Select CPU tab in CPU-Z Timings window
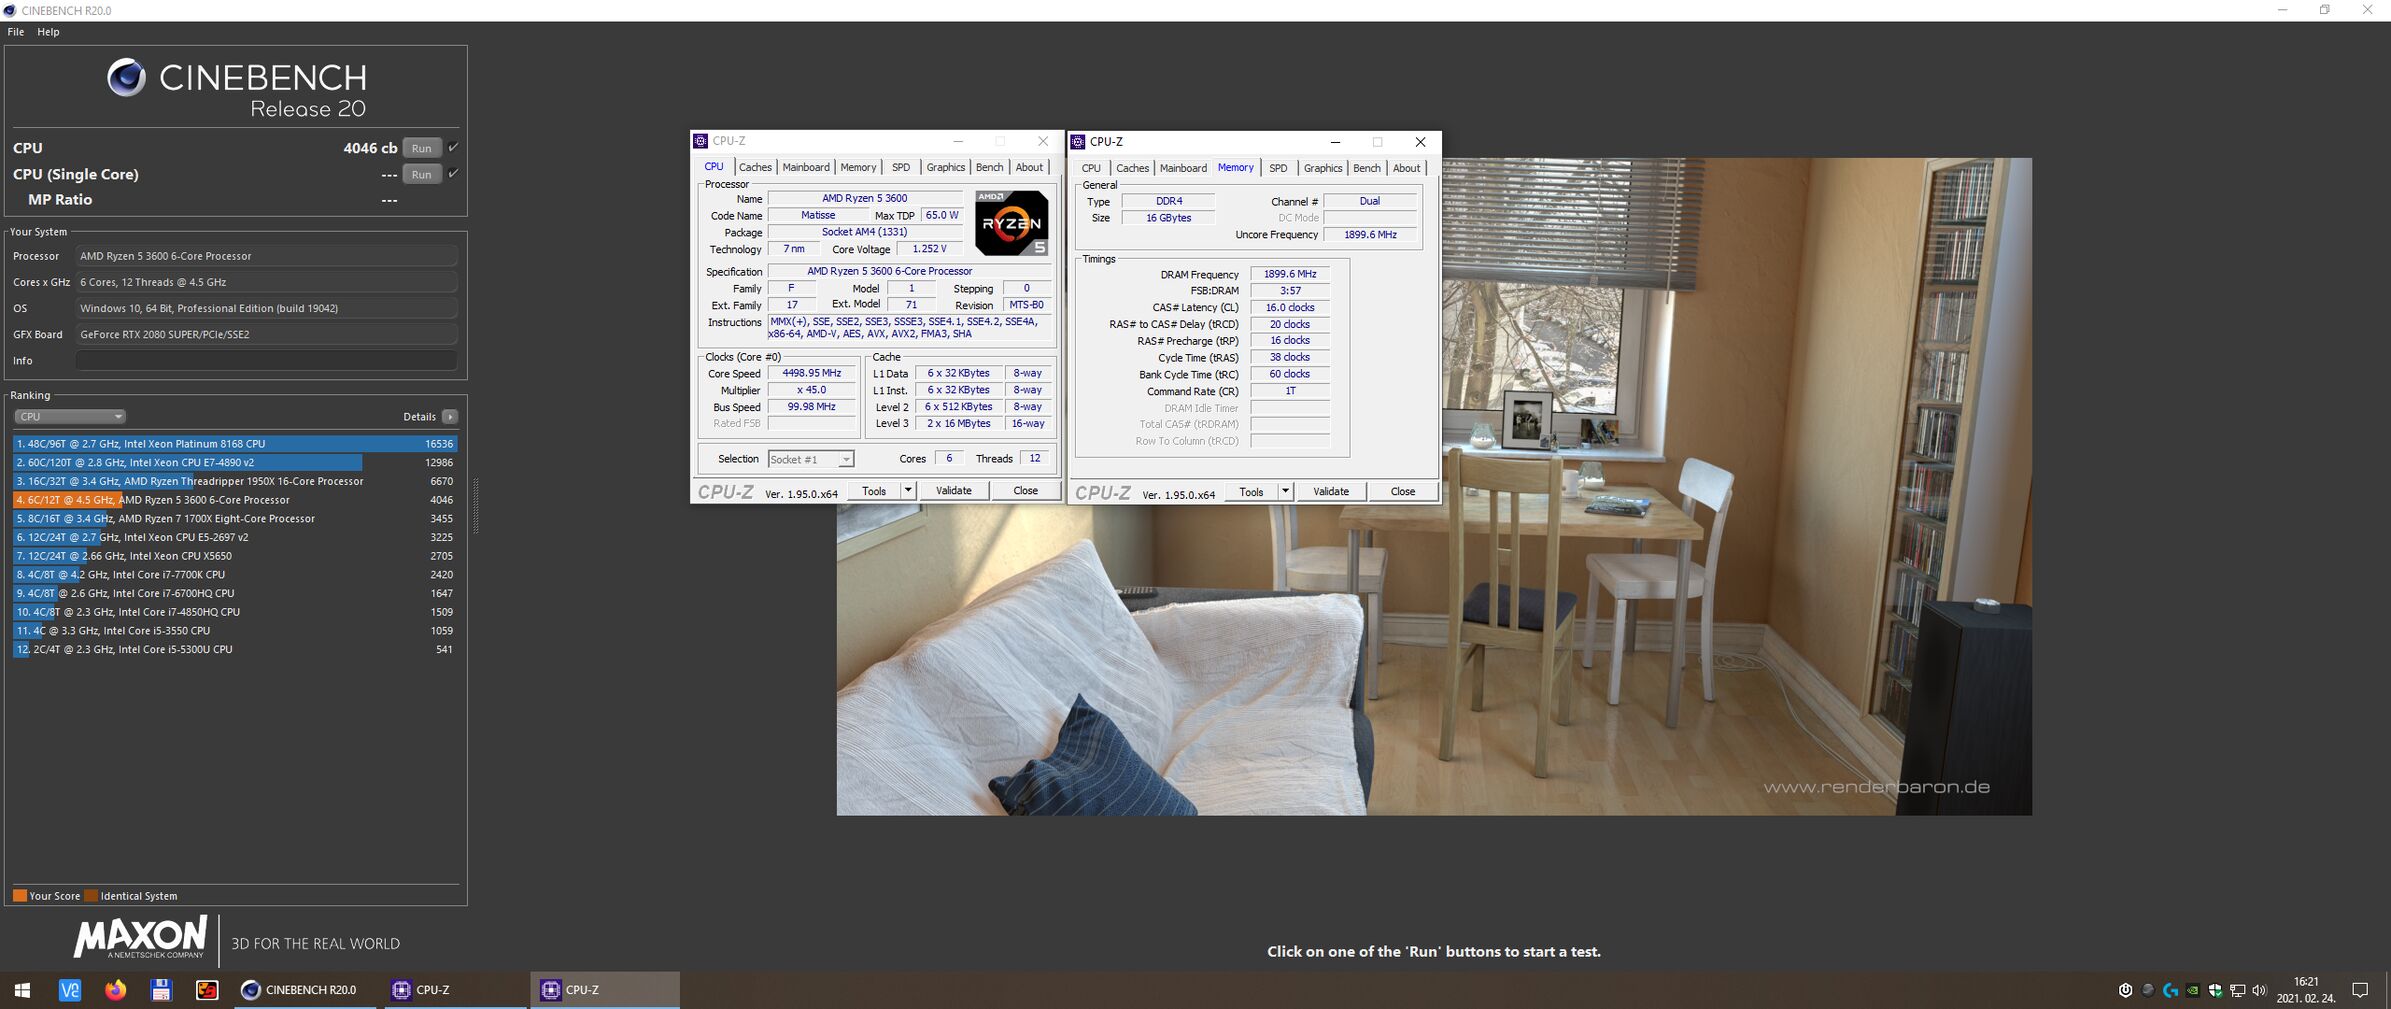 1091,168
